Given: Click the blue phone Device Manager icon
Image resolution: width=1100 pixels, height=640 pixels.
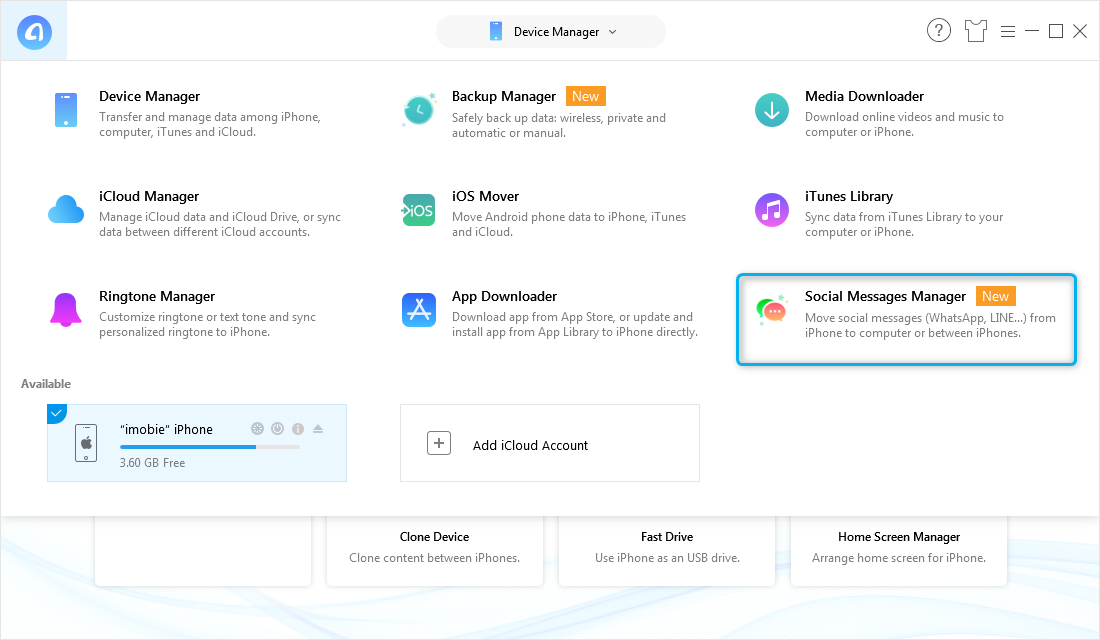Looking at the screenshot, I should click(x=66, y=110).
